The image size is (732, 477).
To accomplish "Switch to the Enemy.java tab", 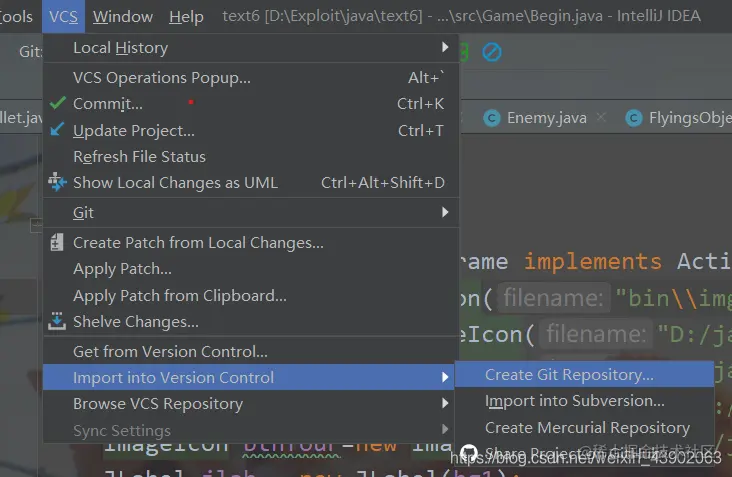I will pyautogui.click(x=546, y=118).
